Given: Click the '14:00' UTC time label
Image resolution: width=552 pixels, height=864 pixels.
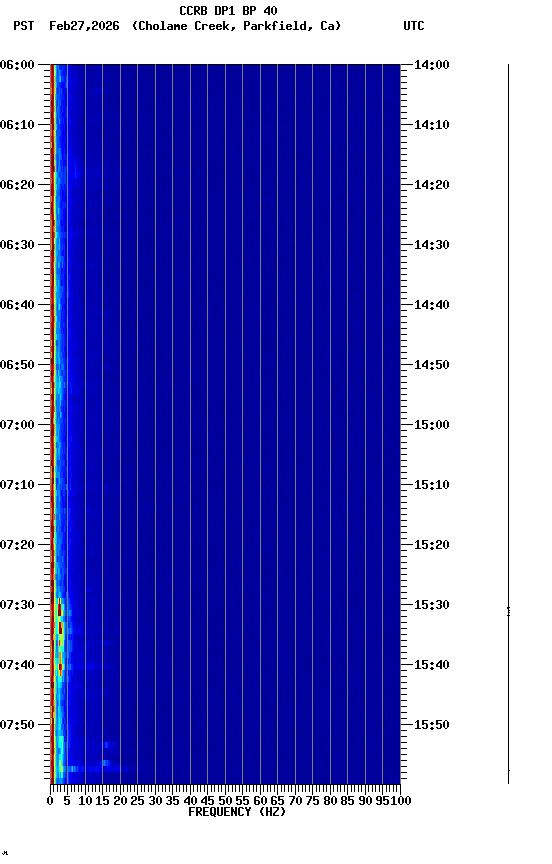Looking at the screenshot, I should pos(432,65).
